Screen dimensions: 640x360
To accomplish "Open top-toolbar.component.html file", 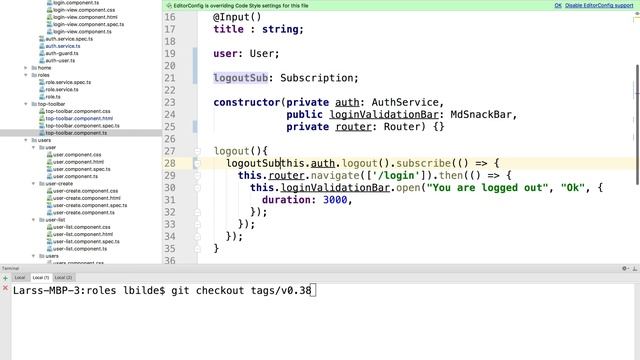I will [76, 118].
